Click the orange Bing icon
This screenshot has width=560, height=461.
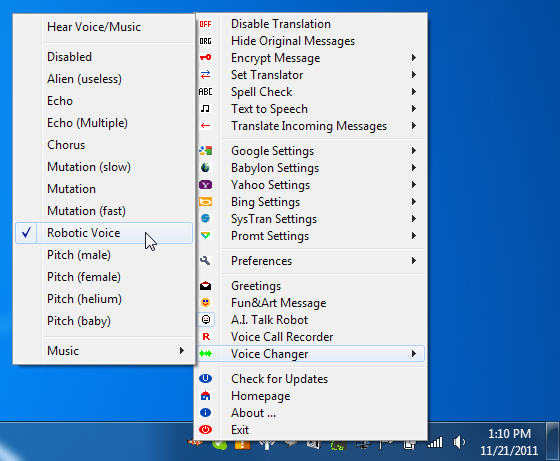(205, 202)
